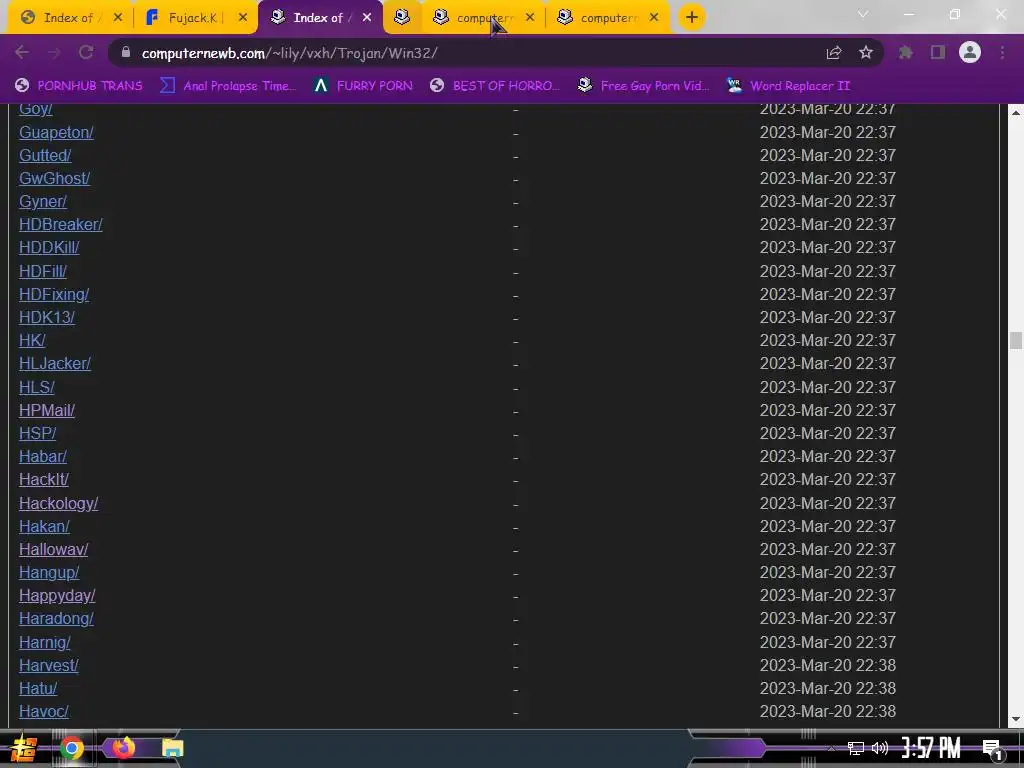Click the scrollbar up arrow

click(x=1015, y=112)
